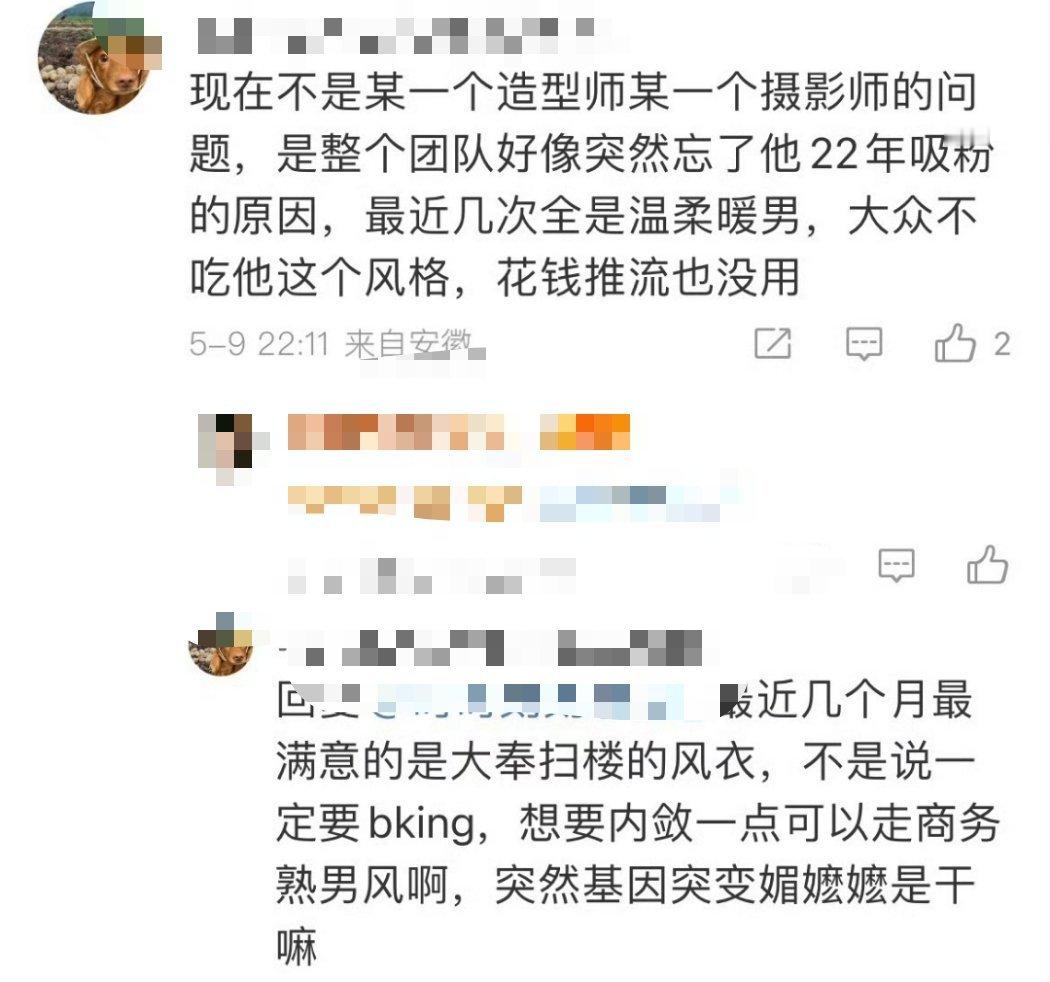Tap the orange badge beside the second reply username
1050x982 pixels.
tap(585, 432)
